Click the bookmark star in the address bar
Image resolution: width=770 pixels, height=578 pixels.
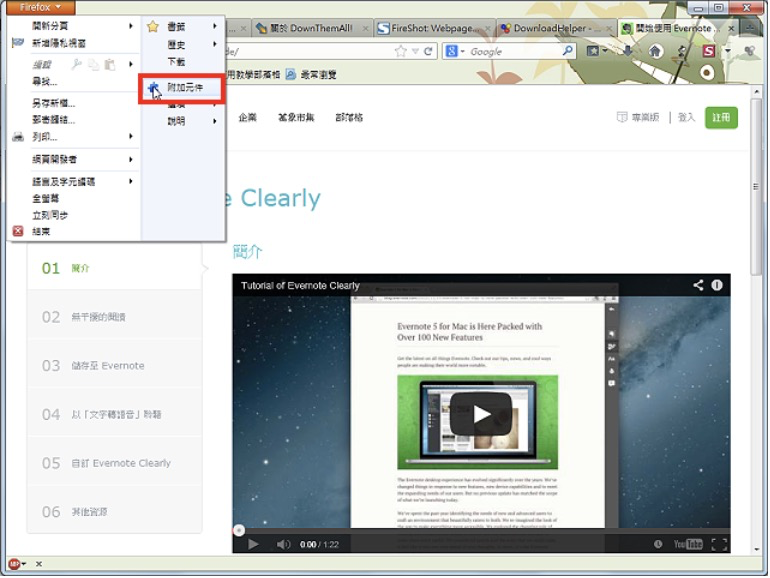click(x=401, y=51)
